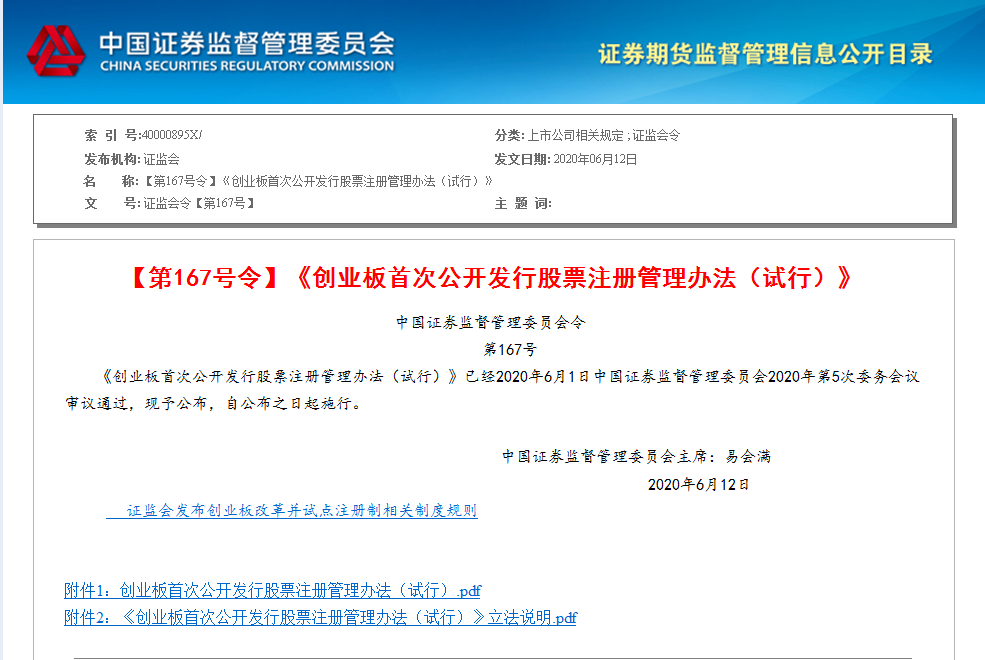Viewport: 985px width, 660px height.
Task: Click the 证券期货监督管理信息公开目录 banner heading
Action: tap(765, 54)
